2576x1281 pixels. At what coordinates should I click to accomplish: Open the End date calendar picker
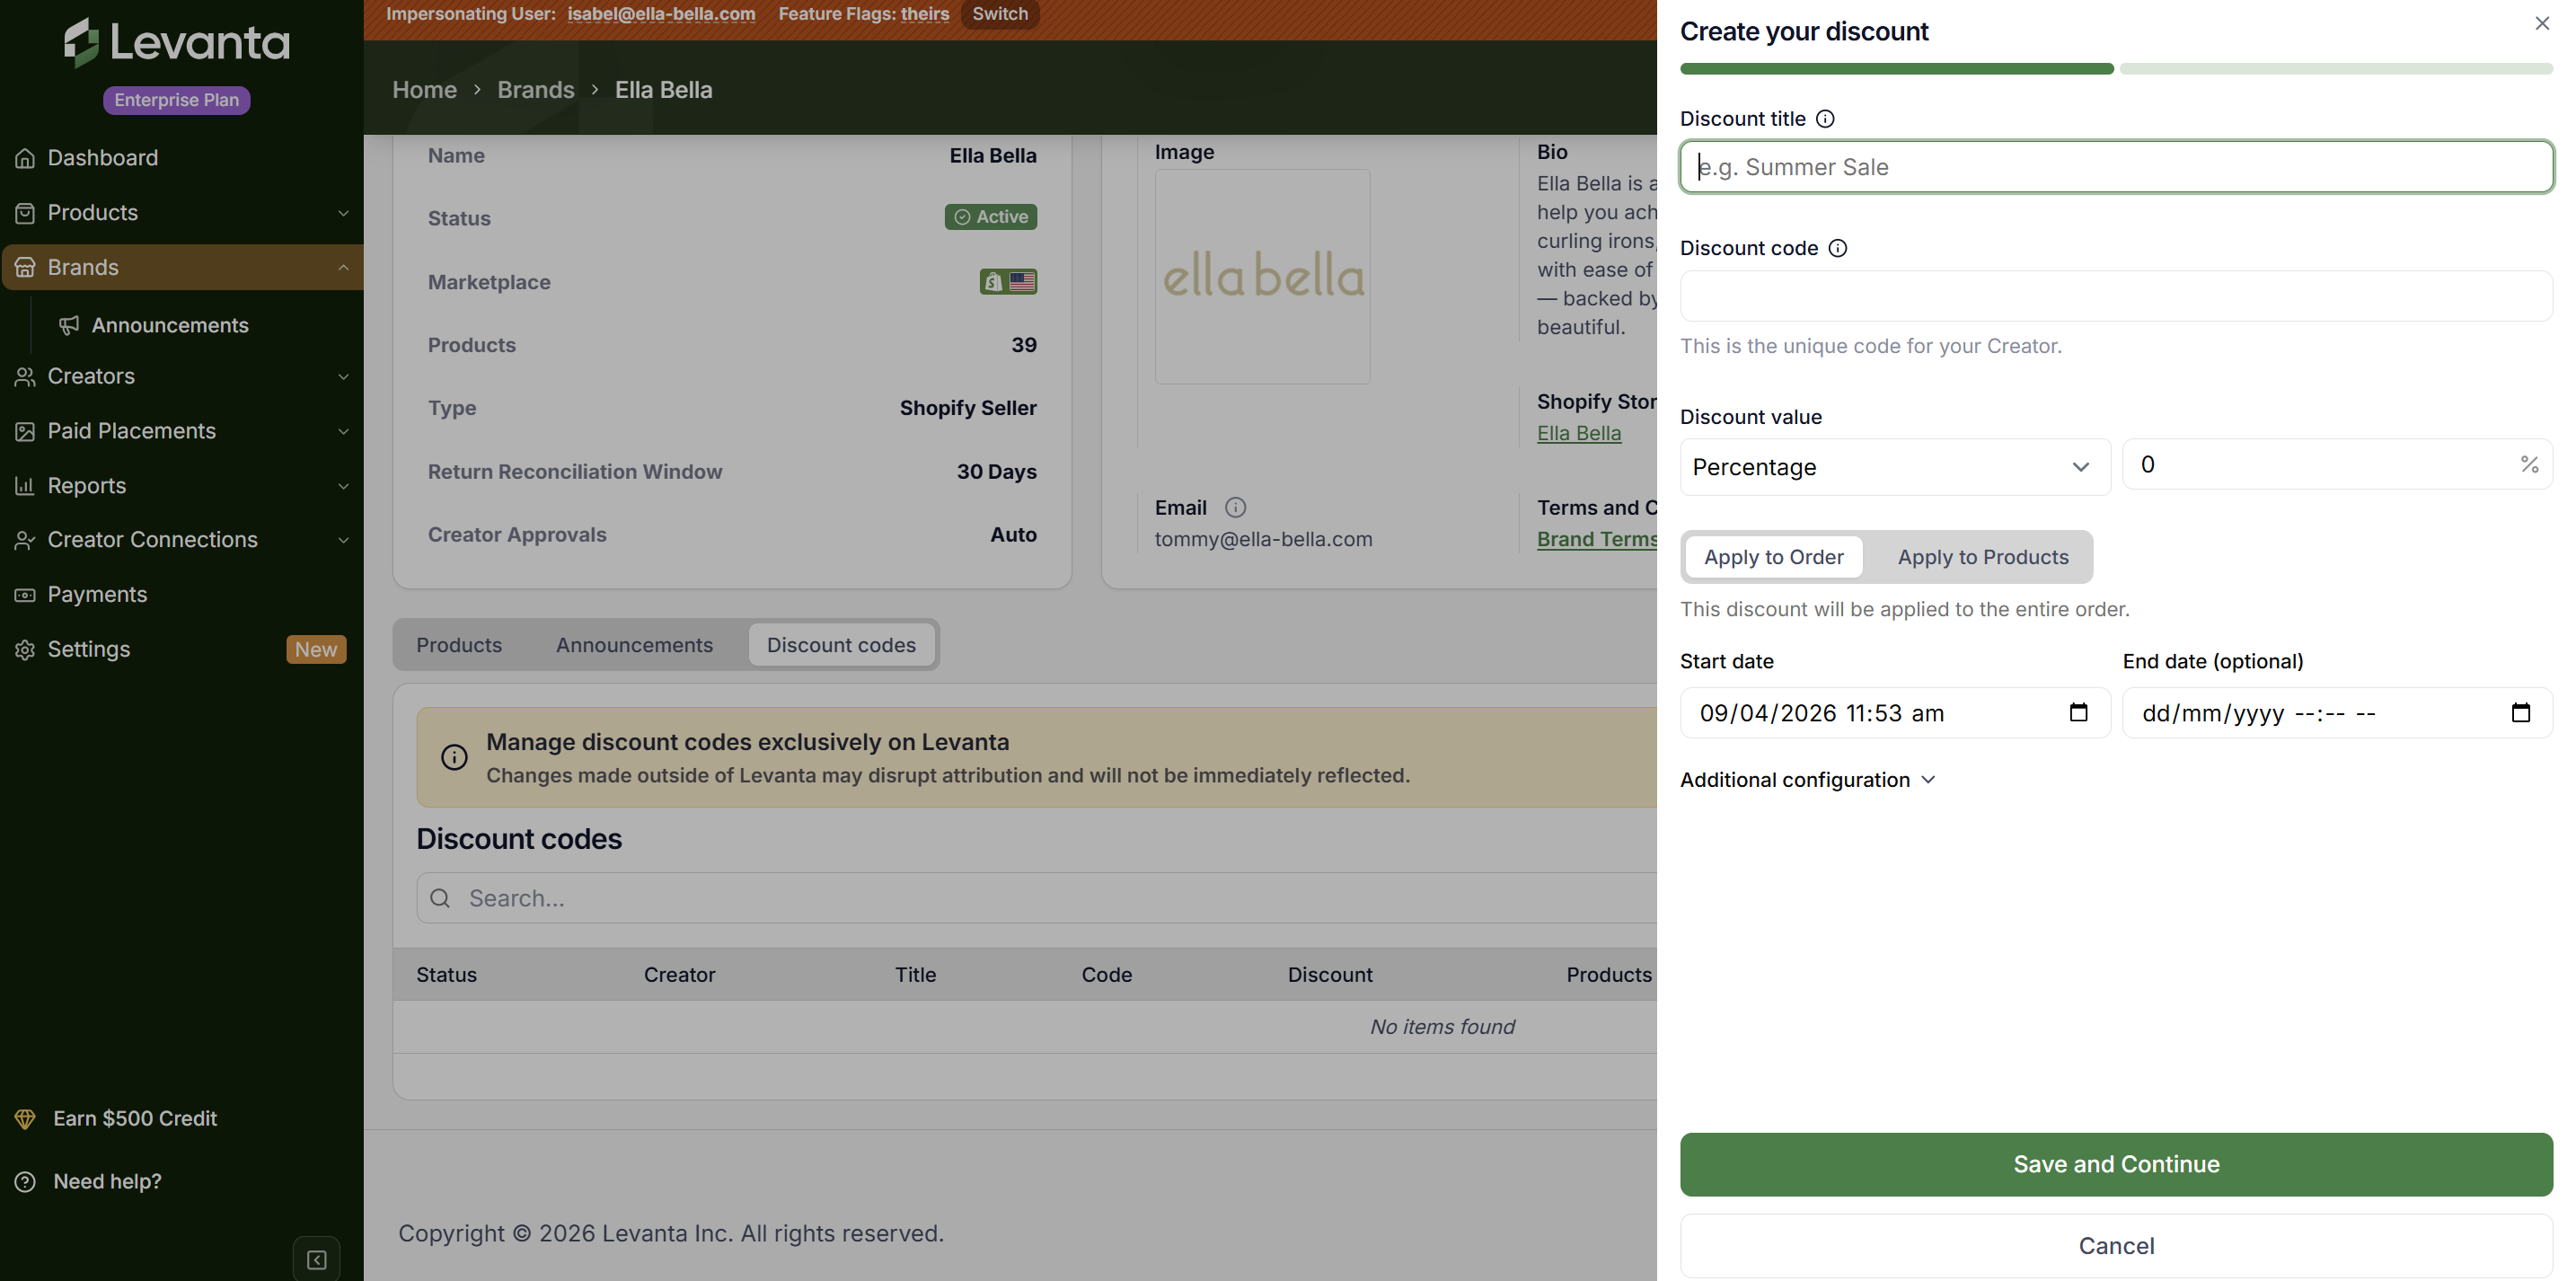[2521, 712]
